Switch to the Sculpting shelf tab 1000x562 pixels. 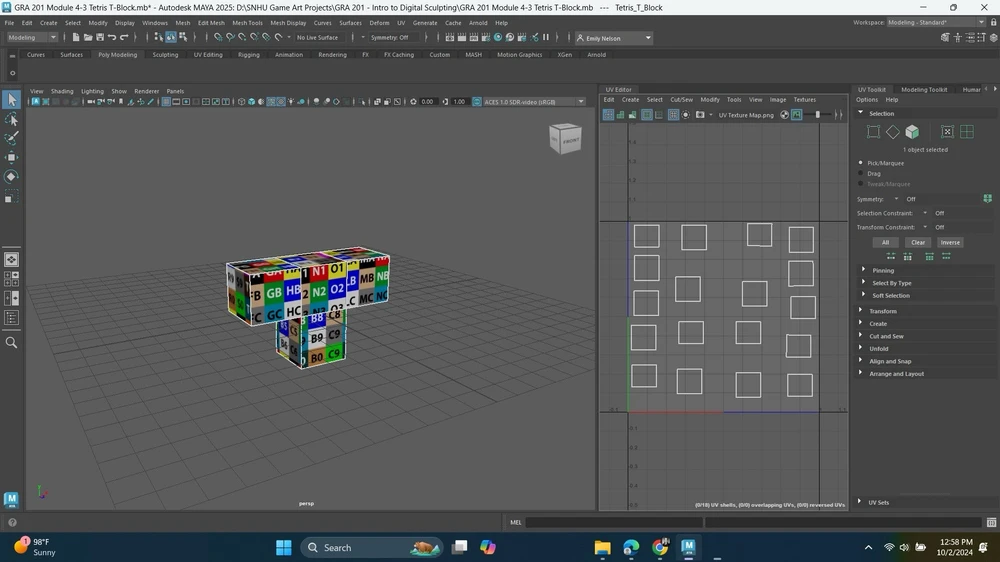click(165, 55)
